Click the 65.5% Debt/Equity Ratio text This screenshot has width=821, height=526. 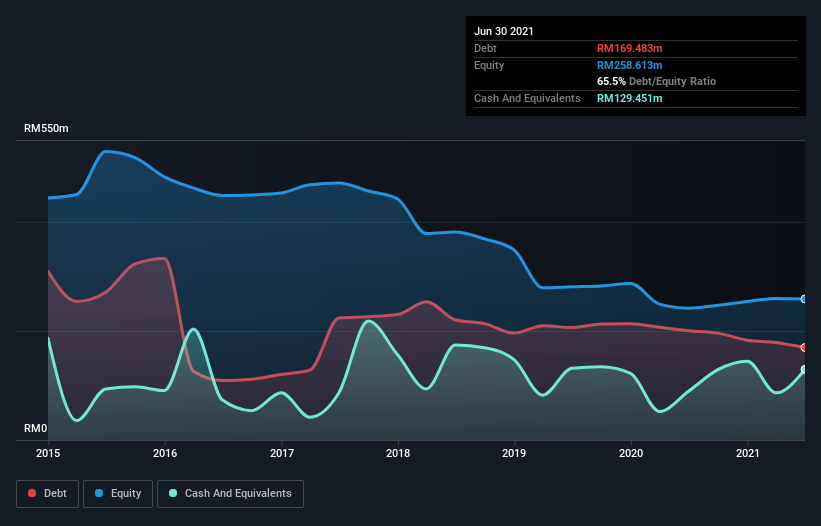click(x=657, y=82)
